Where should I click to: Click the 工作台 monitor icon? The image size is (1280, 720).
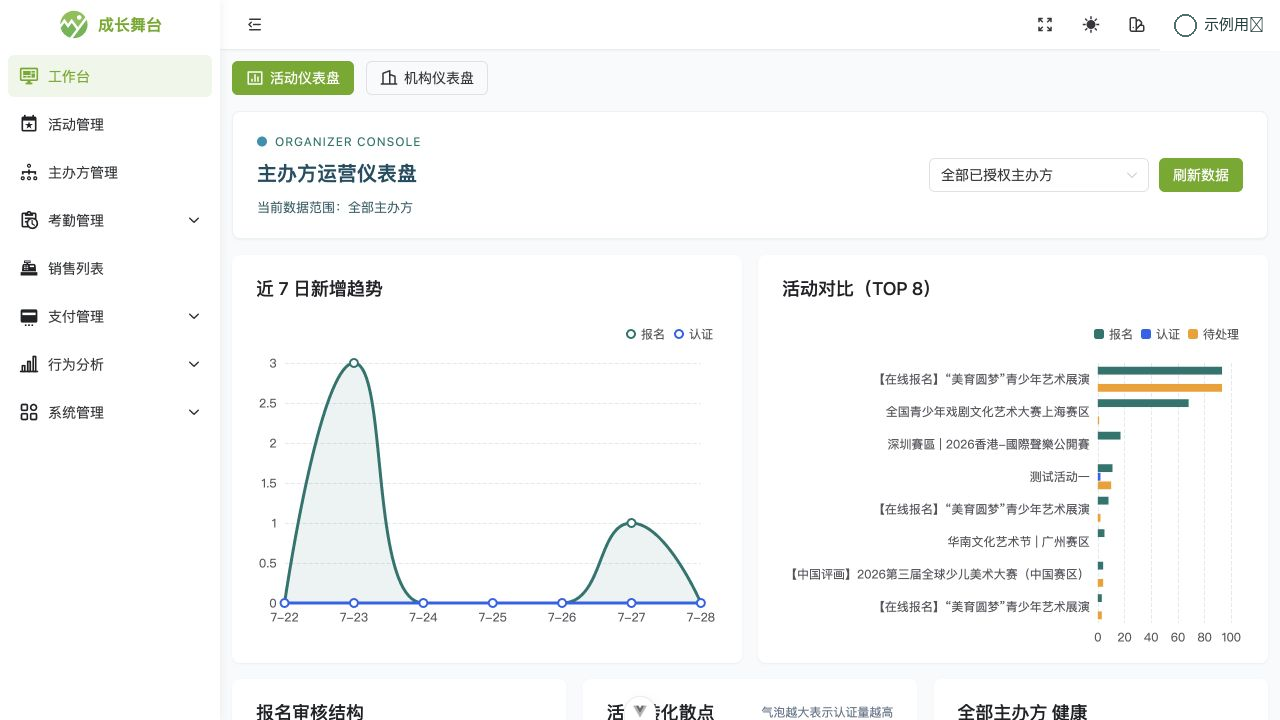click(29, 76)
